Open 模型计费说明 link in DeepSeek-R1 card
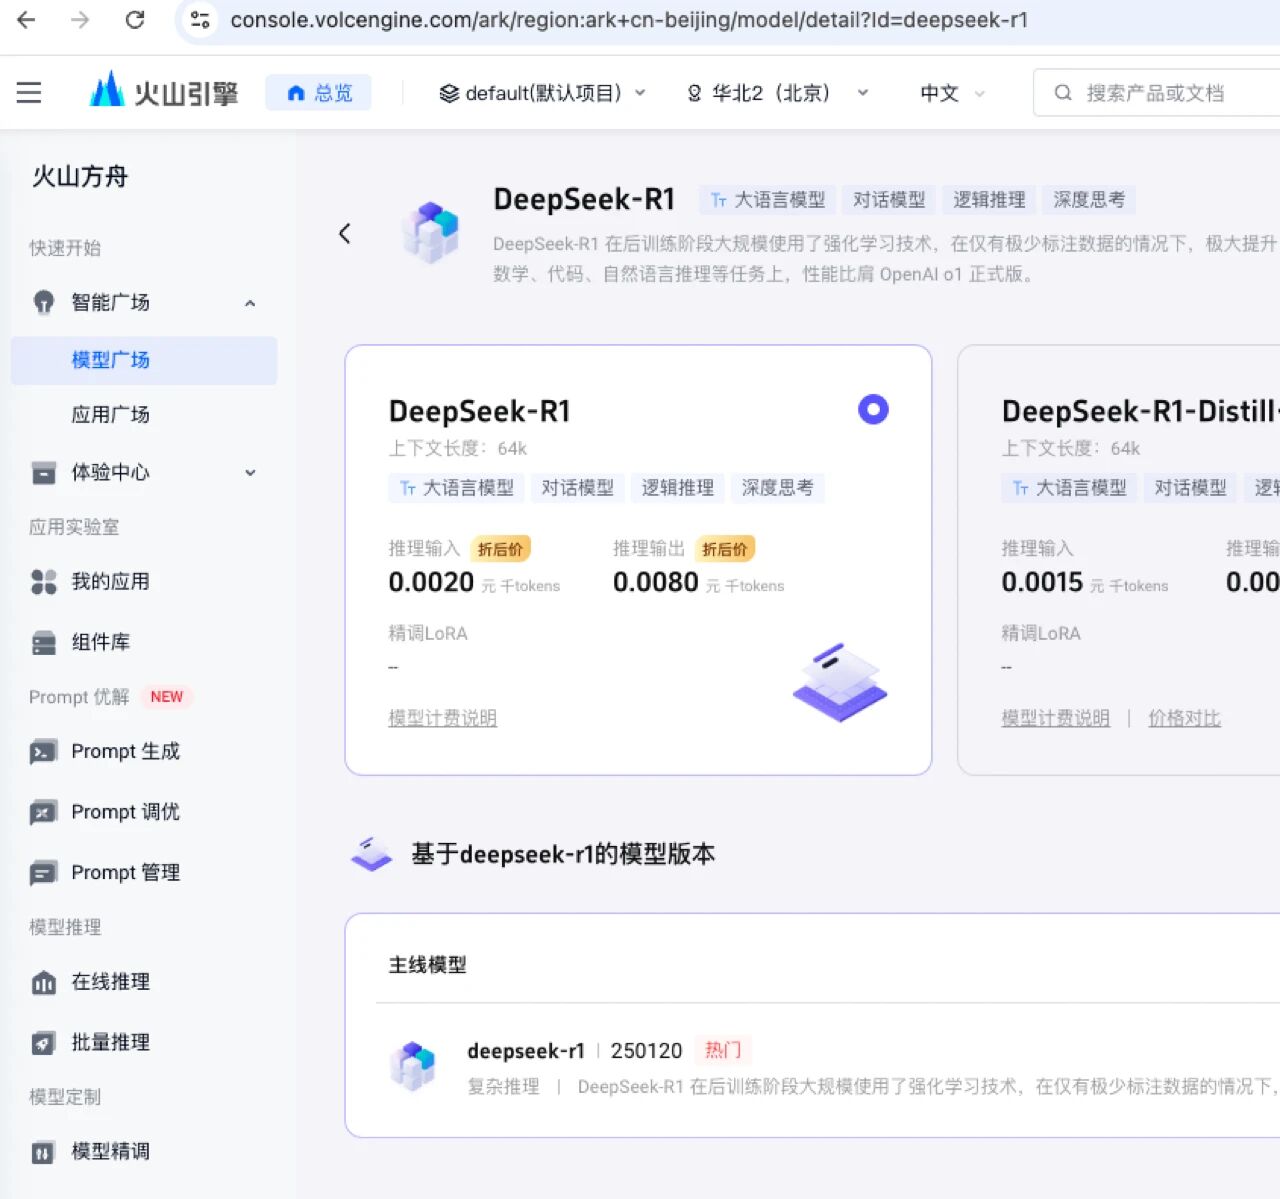The height and width of the screenshot is (1199, 1280). point(442,718)
